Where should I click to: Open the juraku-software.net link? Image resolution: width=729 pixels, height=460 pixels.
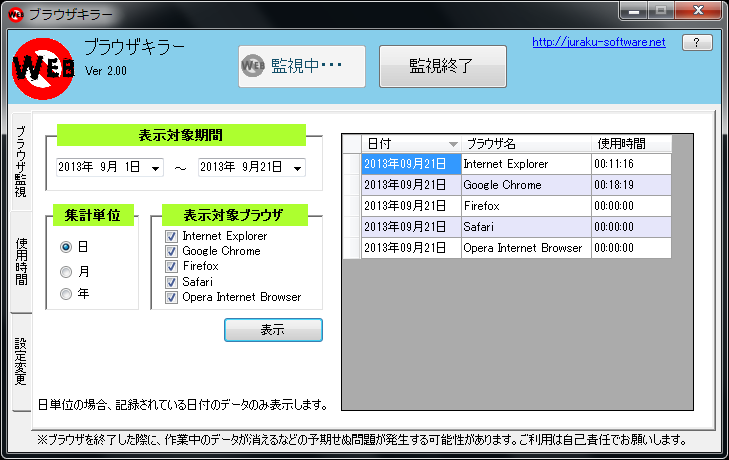click(598, 42)
